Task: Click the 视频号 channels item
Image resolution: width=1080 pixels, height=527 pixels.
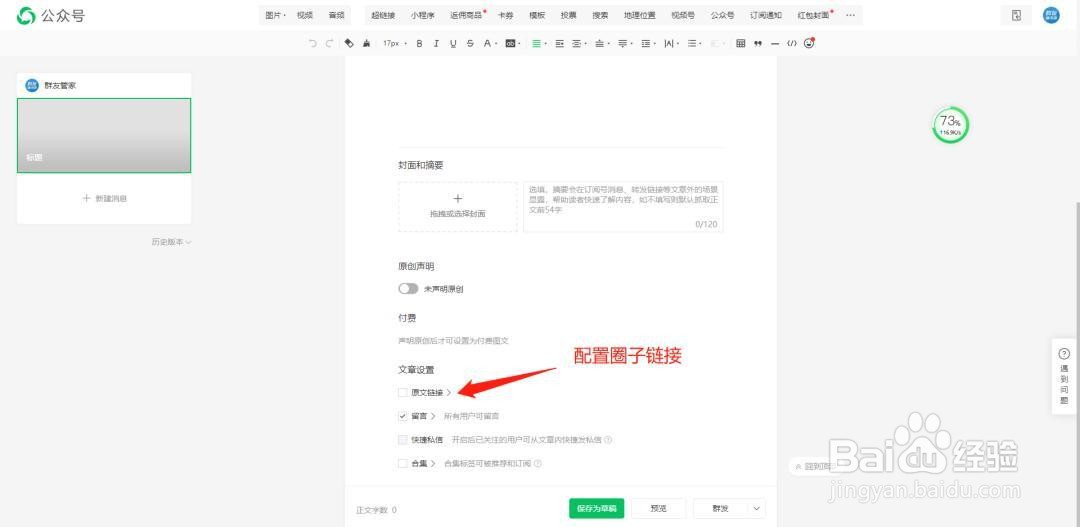Action: point(683,15)
